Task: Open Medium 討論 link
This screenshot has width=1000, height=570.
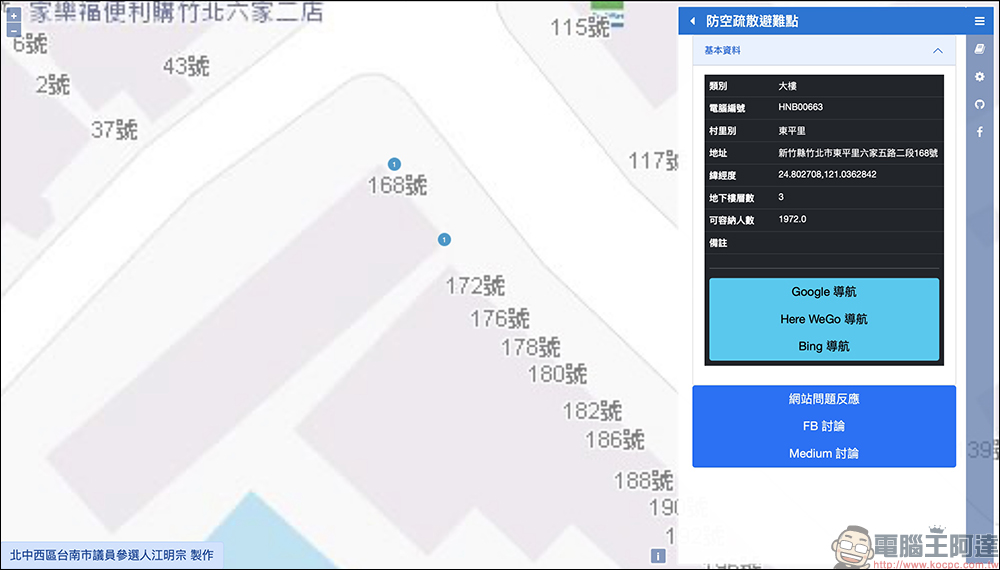Action: click(824, 454)
